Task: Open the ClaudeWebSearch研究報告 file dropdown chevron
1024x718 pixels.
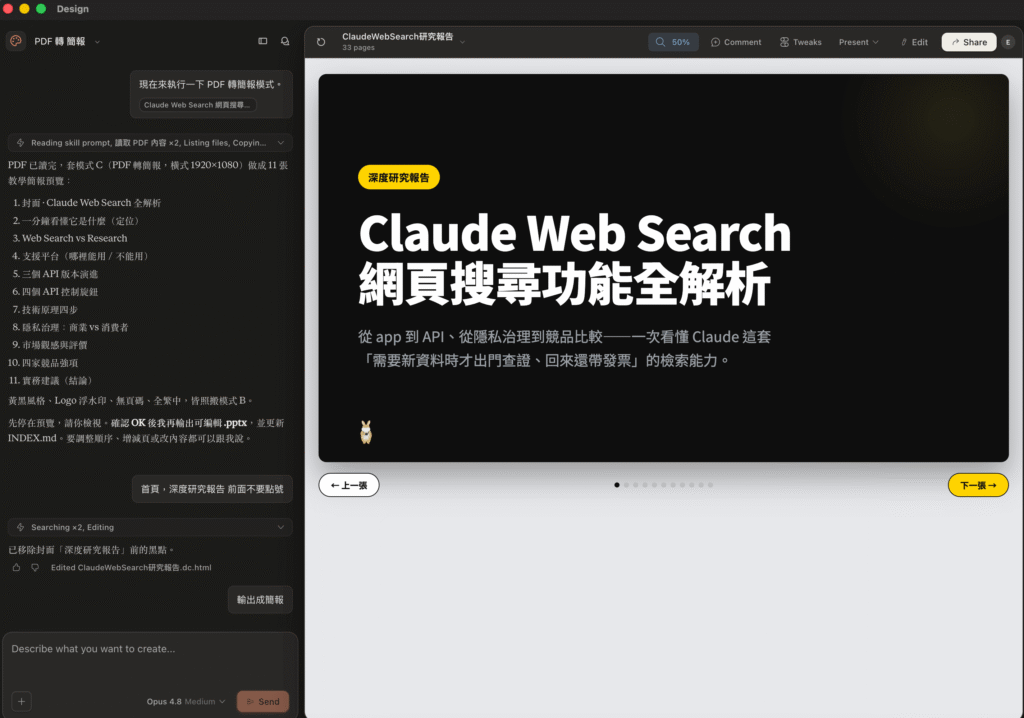Action: [x=462, y=42]
